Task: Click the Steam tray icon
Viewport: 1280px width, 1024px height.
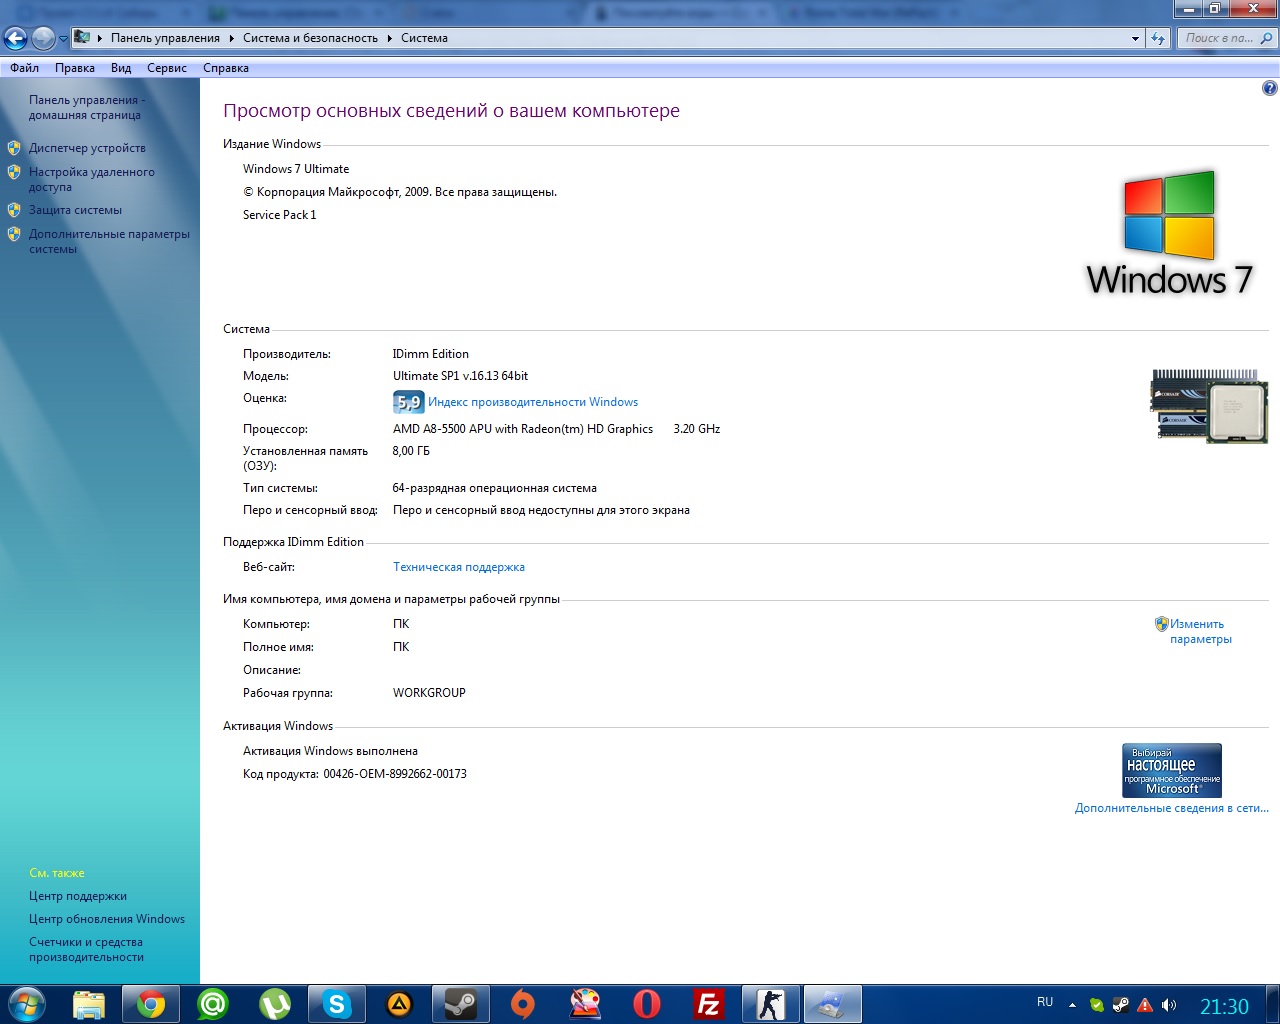Action: (x=1121, y=1005)
